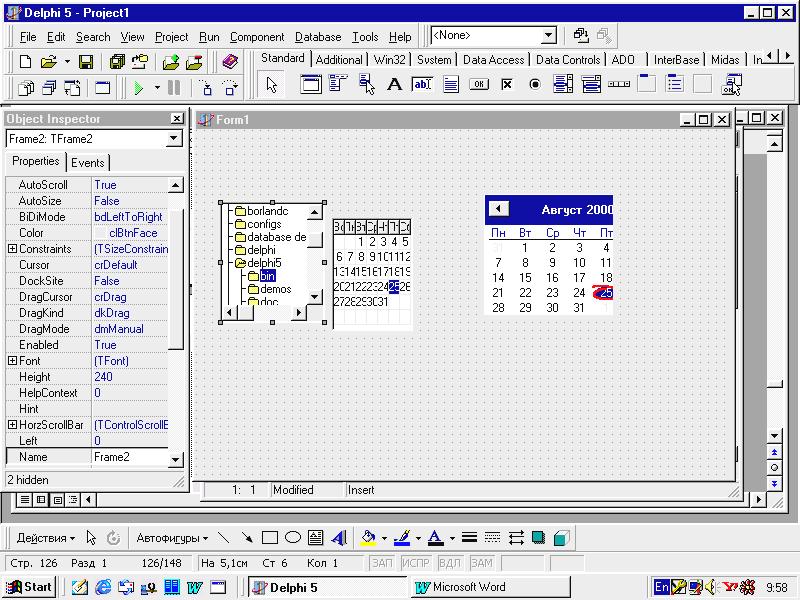This screenshot has width=800, height=600.
Task: Save the unit with the floppy disk icon
Action: point(86,62)
